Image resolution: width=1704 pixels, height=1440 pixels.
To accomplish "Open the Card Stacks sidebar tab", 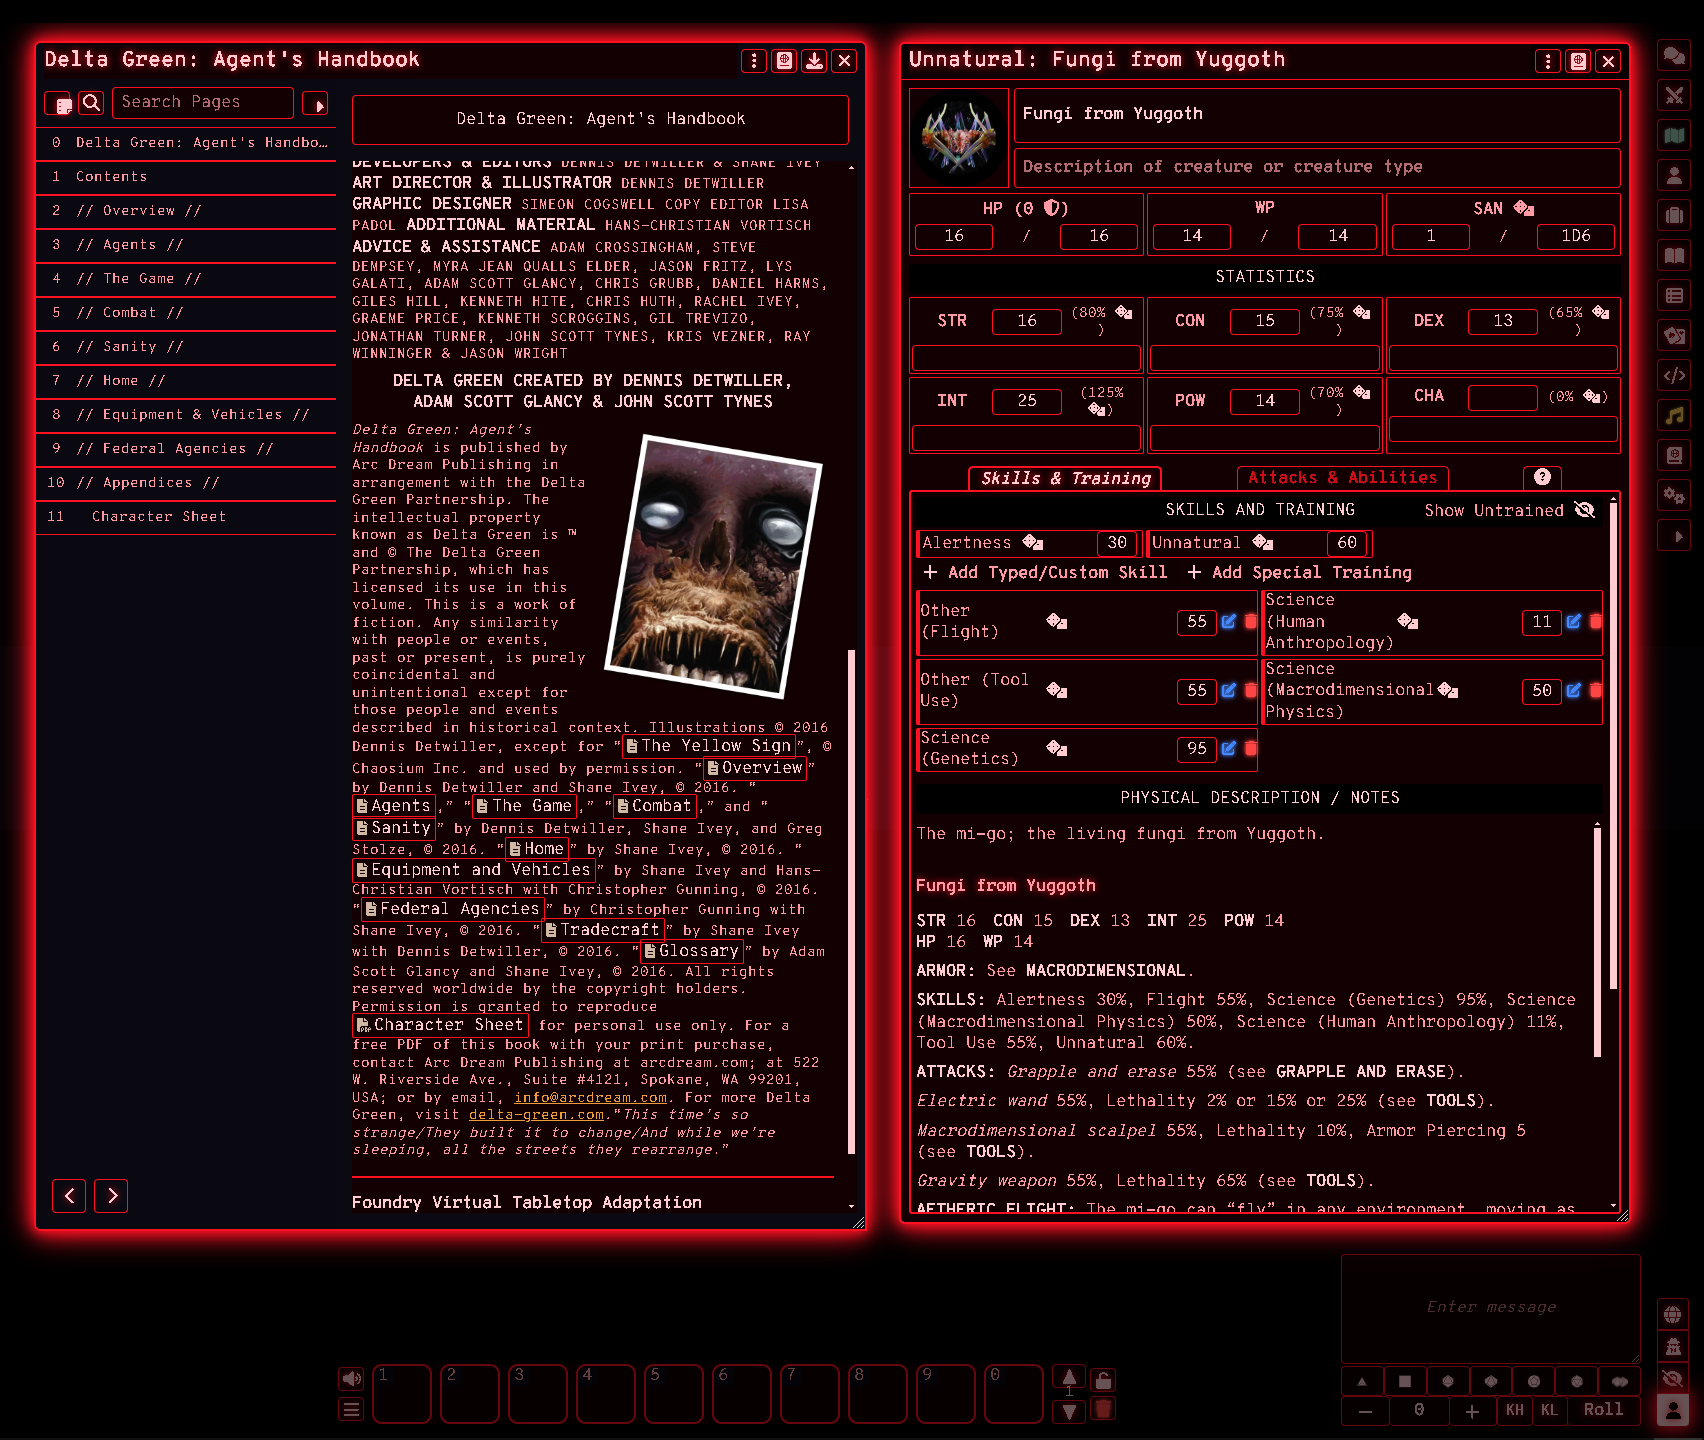I will pos(1674,335).
